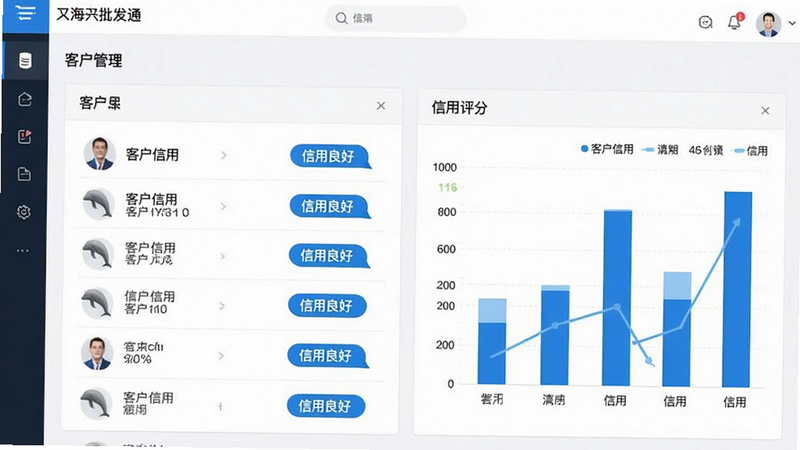Expand chevron on second customer row
The width and height of the screenshot is (800, 450).
coord(223,206)
